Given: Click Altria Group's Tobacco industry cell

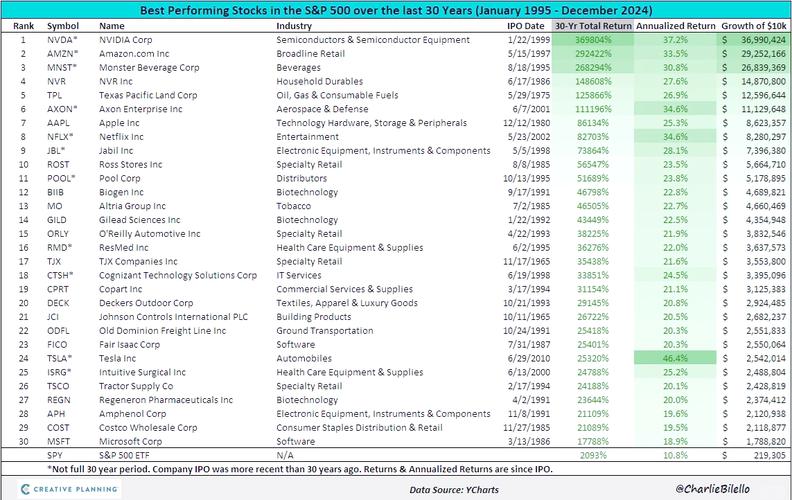Looking at the screenshot, I should (293, 206).
